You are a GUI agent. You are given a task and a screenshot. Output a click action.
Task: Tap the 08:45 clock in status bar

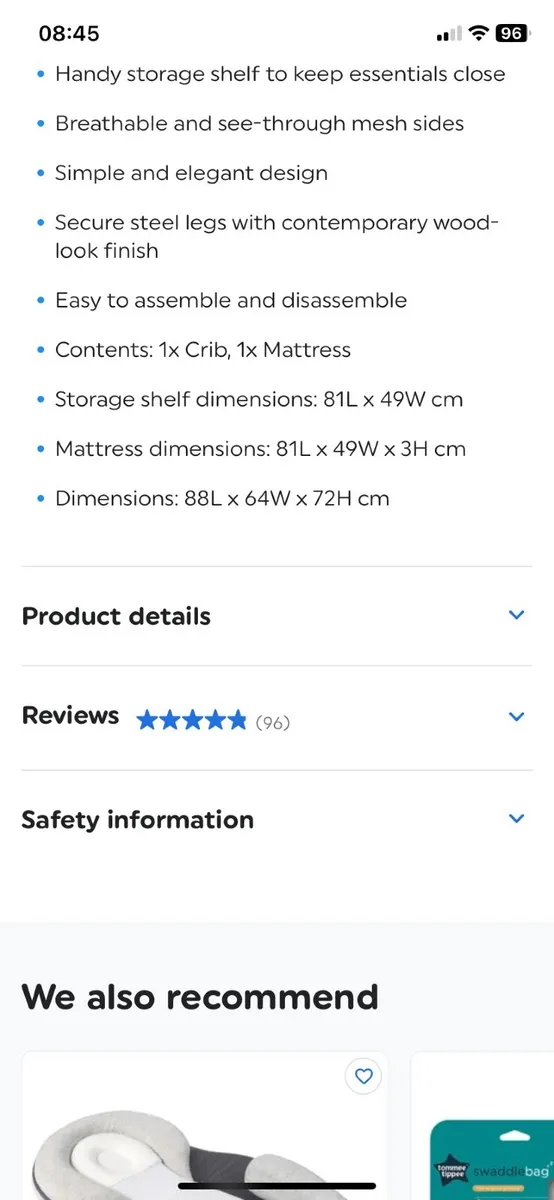tap(69, 33)
